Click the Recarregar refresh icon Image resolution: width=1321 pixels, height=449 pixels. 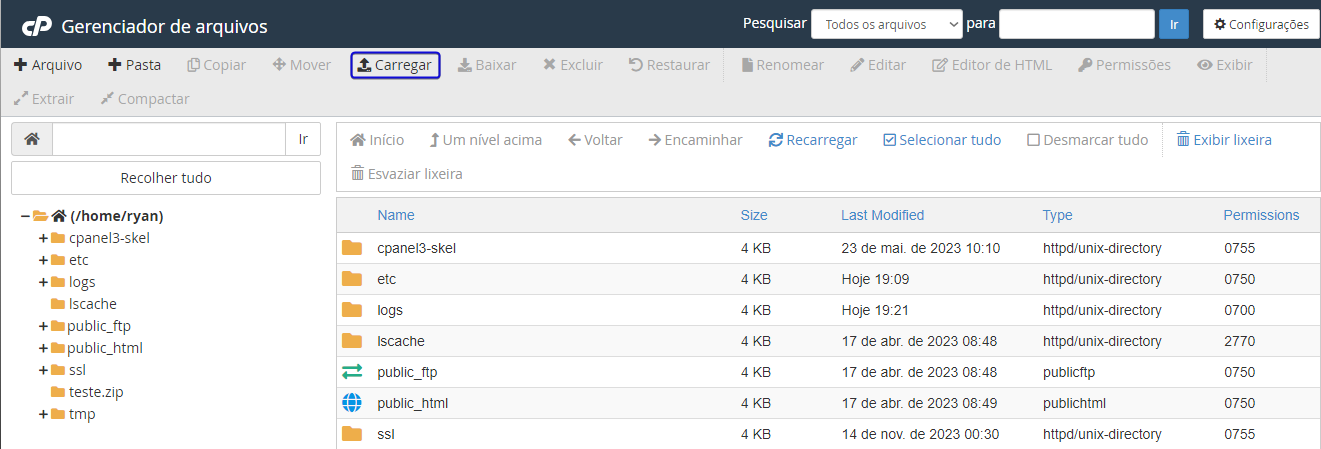coord(775,140)
